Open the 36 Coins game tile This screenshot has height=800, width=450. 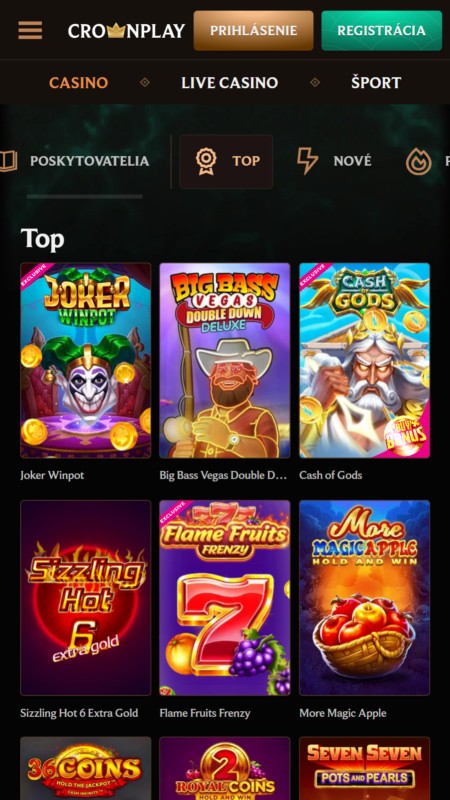tap(86, 768)
